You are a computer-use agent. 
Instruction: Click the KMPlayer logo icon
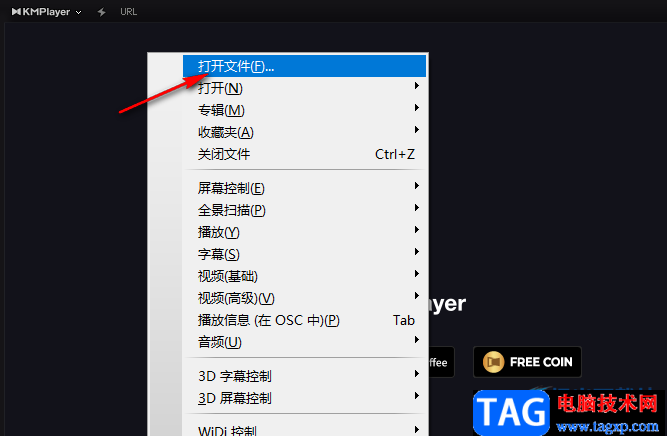[x=16, y=11]
